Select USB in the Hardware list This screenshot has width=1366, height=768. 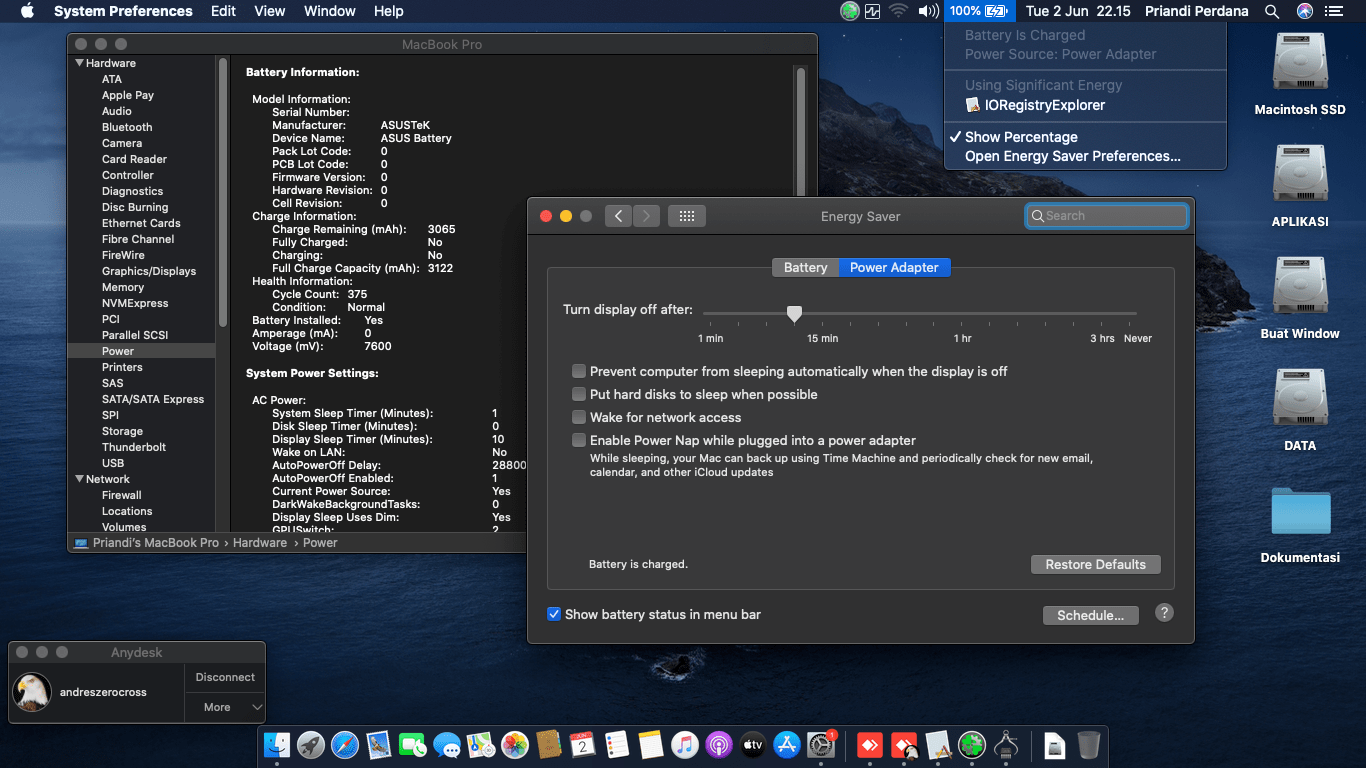pyautogui.click(x=113, y=463)
